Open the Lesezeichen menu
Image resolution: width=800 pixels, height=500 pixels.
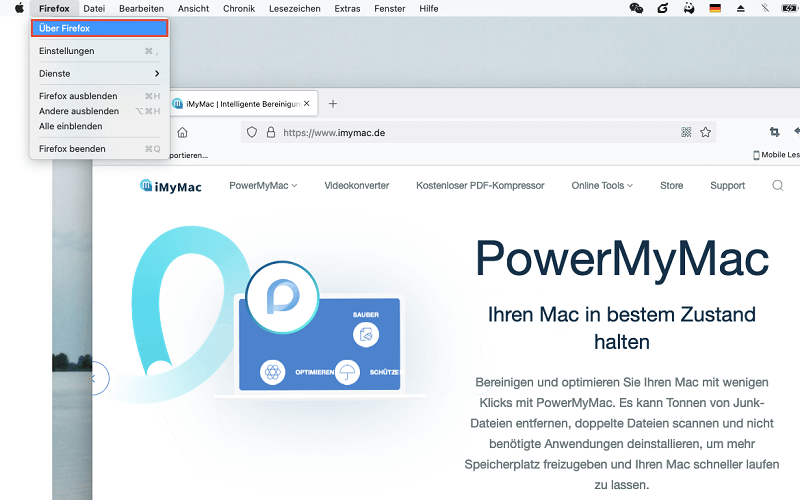click(295, 8)
